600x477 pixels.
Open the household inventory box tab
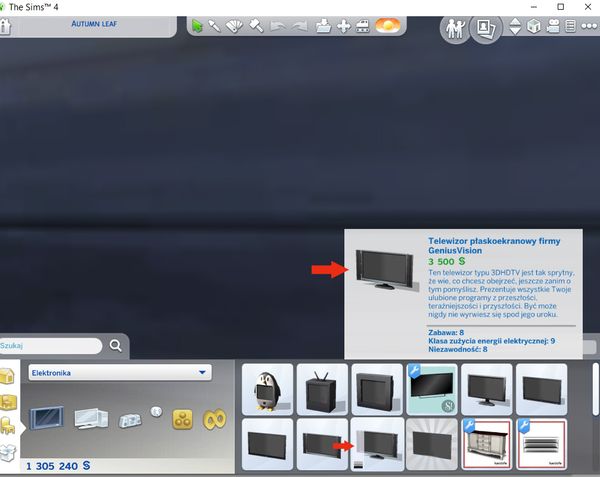tap(8, 453)
